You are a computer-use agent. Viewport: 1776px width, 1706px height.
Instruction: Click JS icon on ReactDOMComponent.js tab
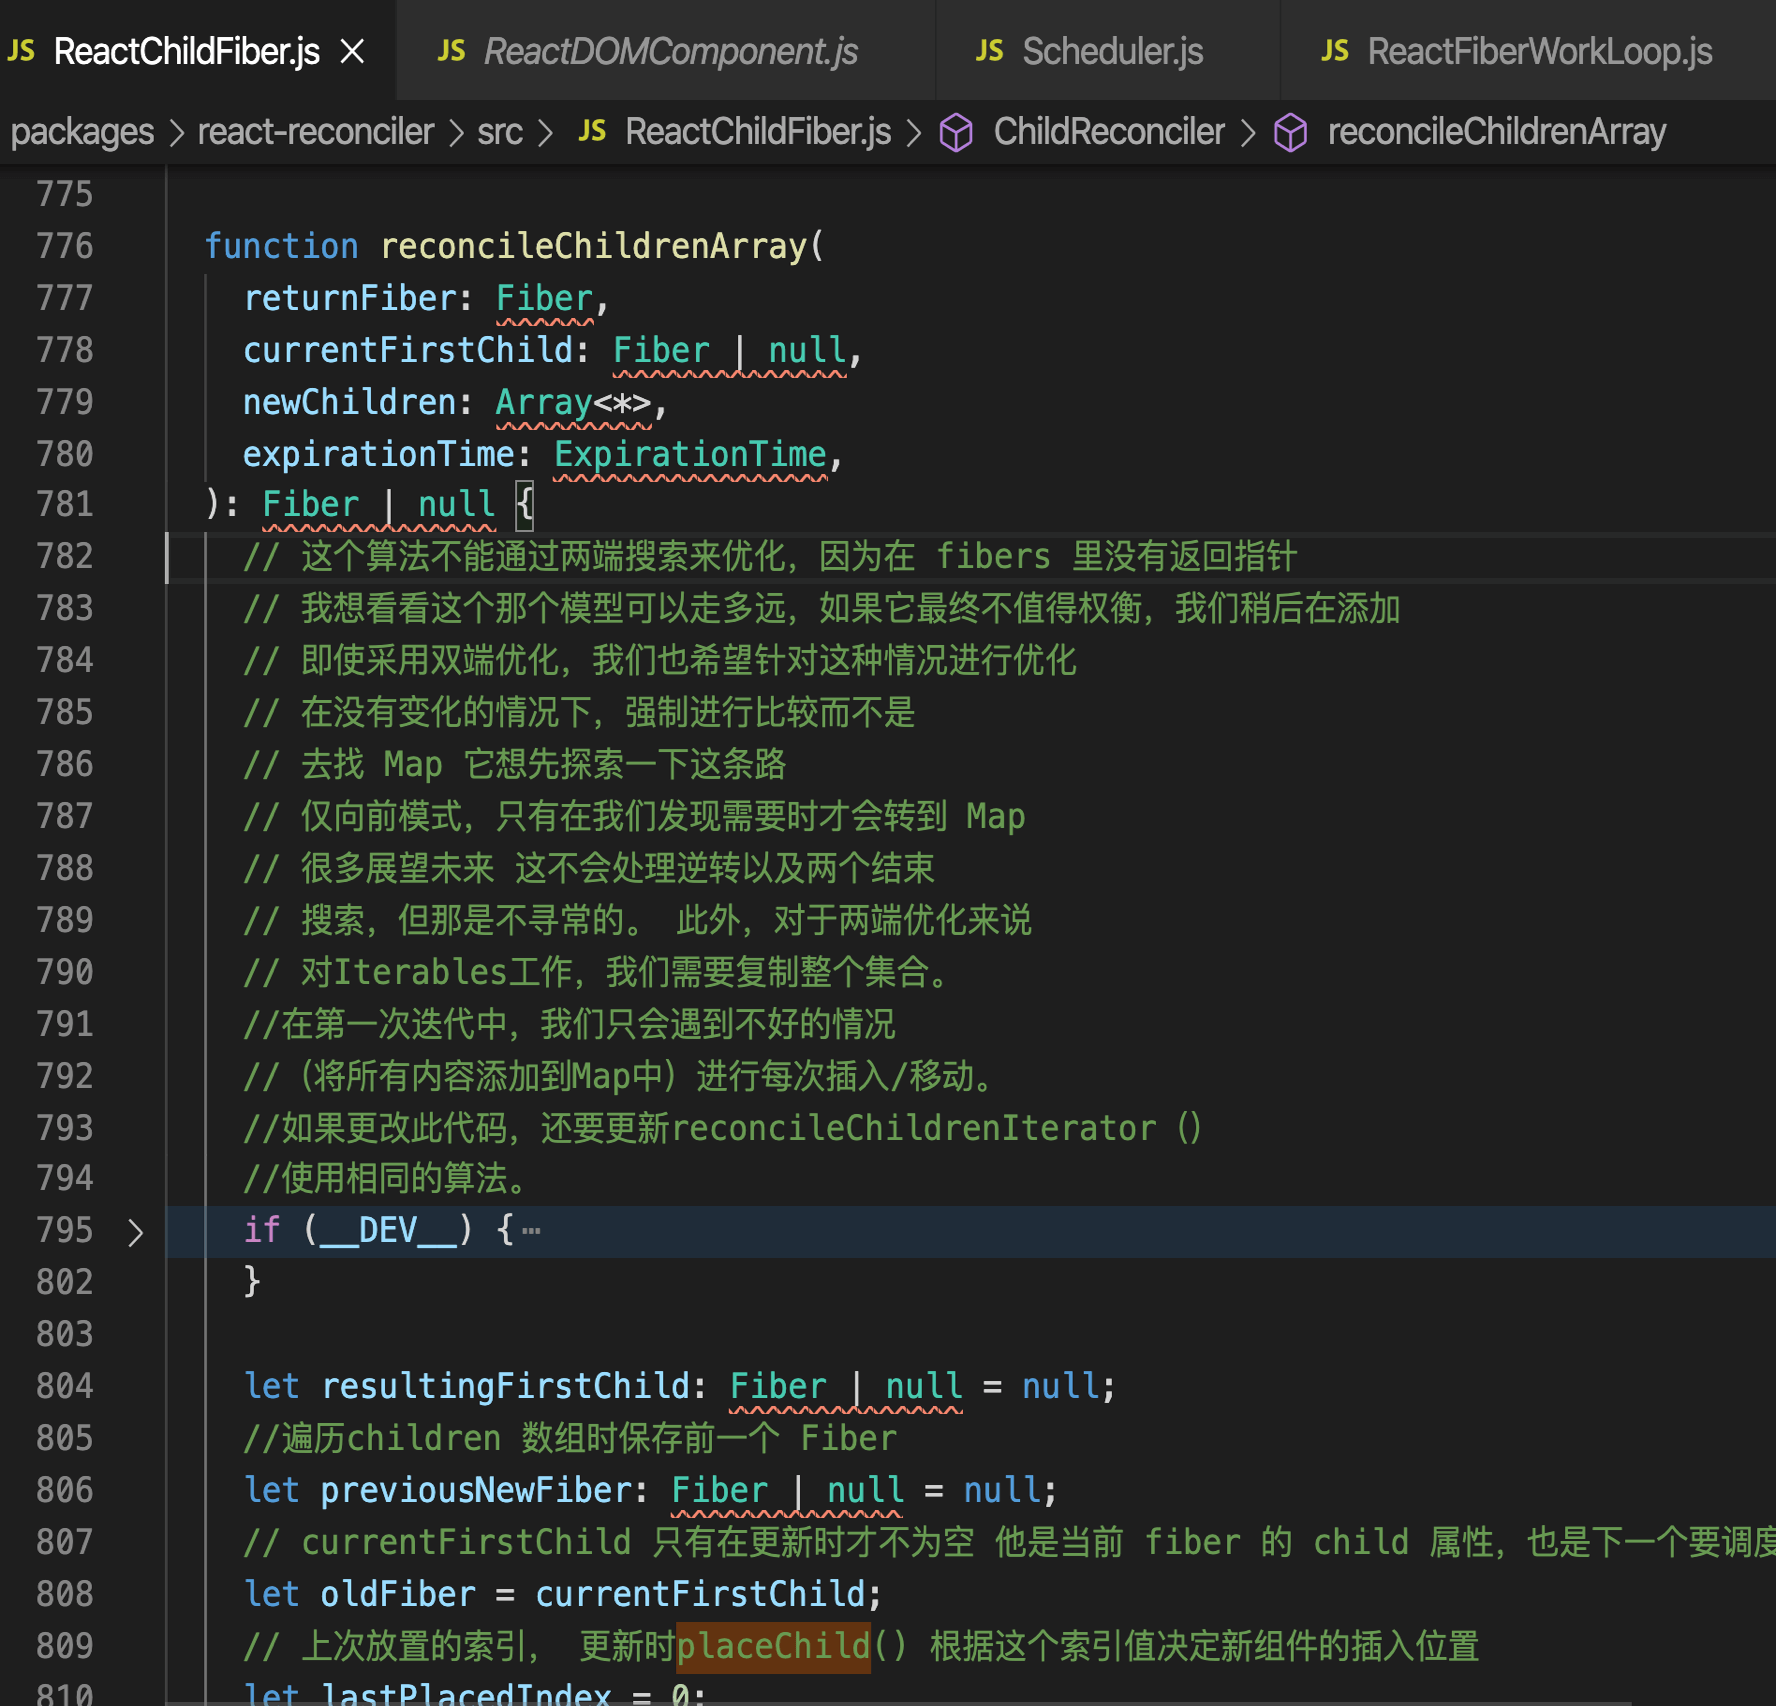point(452,51)
